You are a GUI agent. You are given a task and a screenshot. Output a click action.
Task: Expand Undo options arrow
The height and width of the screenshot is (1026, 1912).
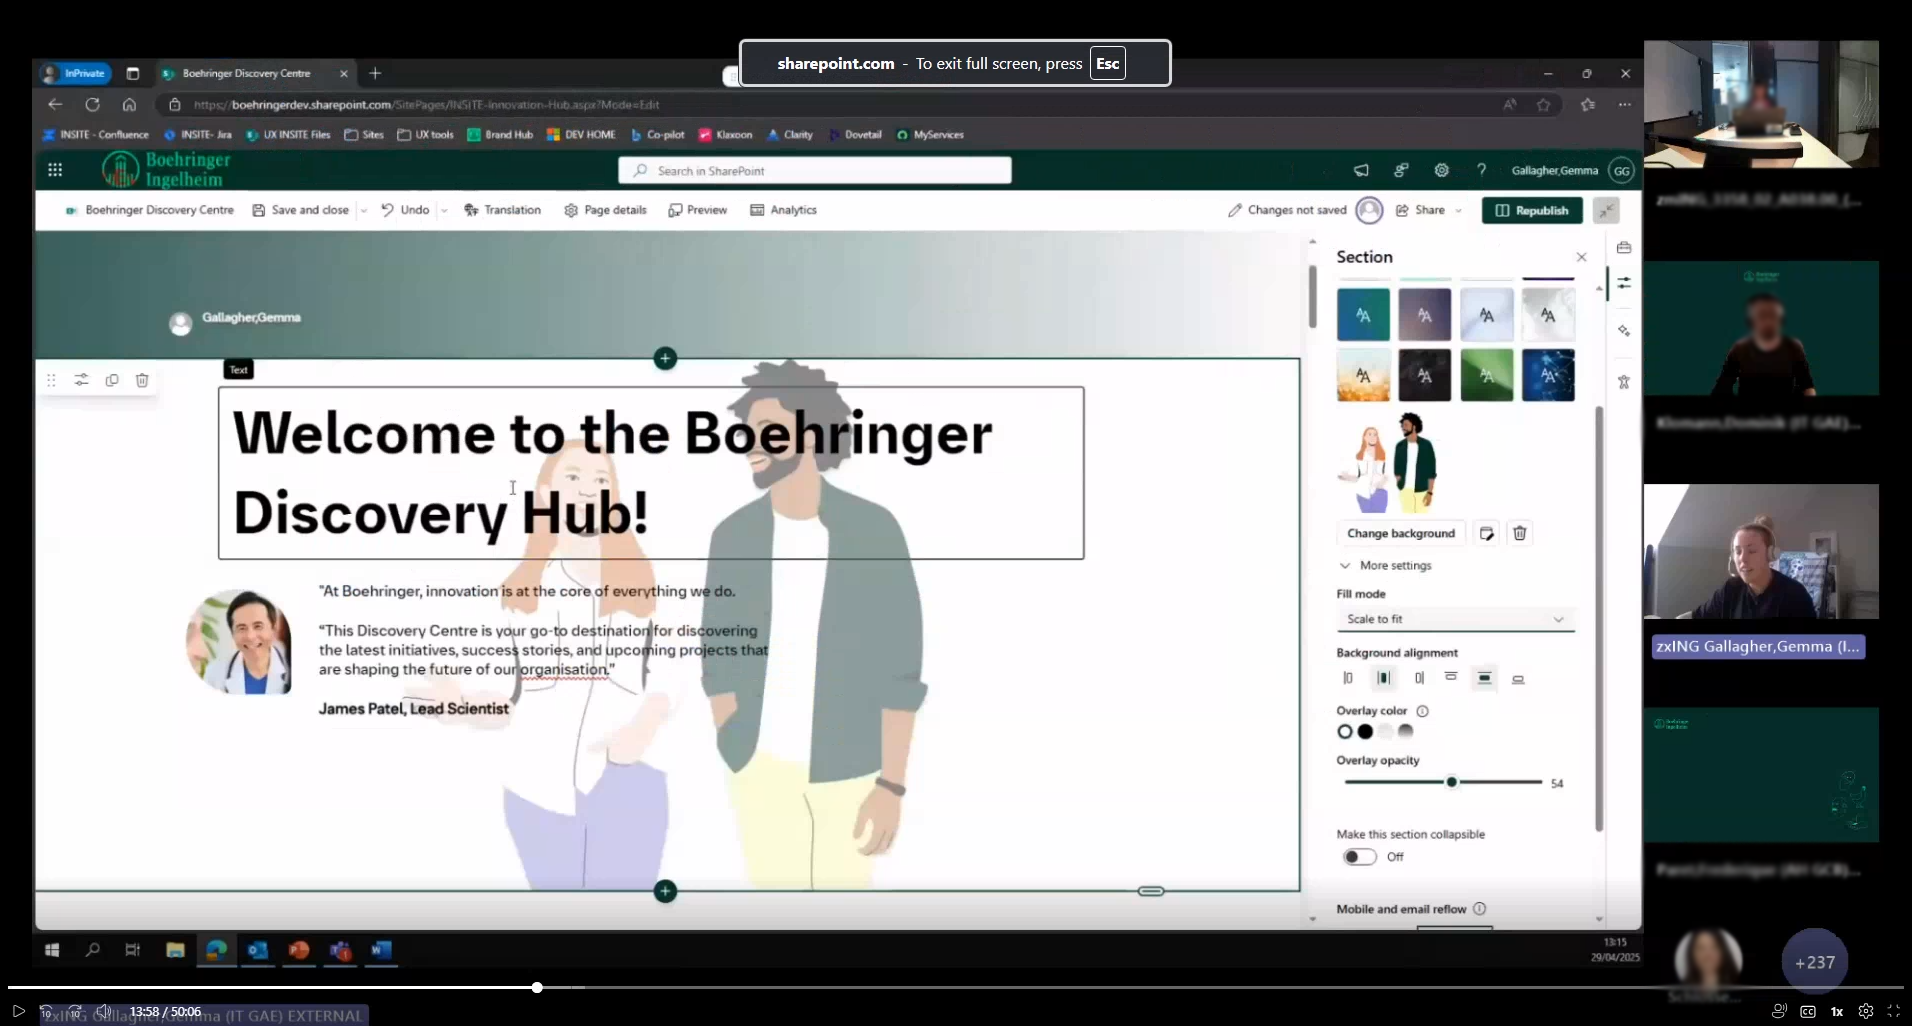point(443,210)
